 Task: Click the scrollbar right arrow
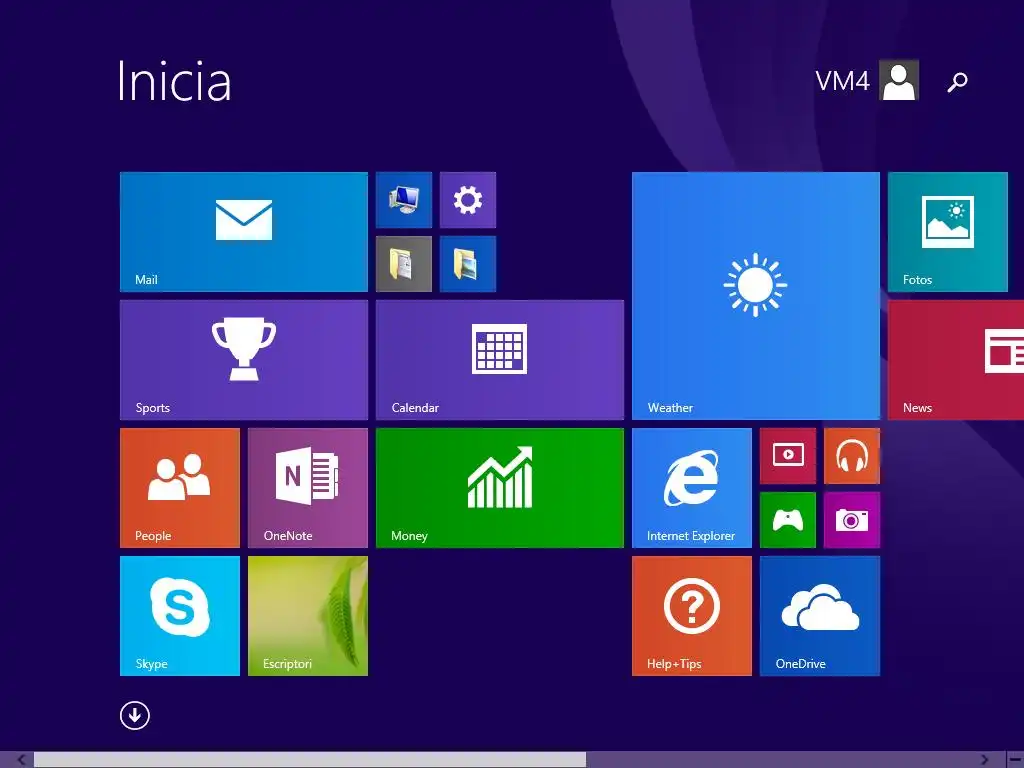984,760
